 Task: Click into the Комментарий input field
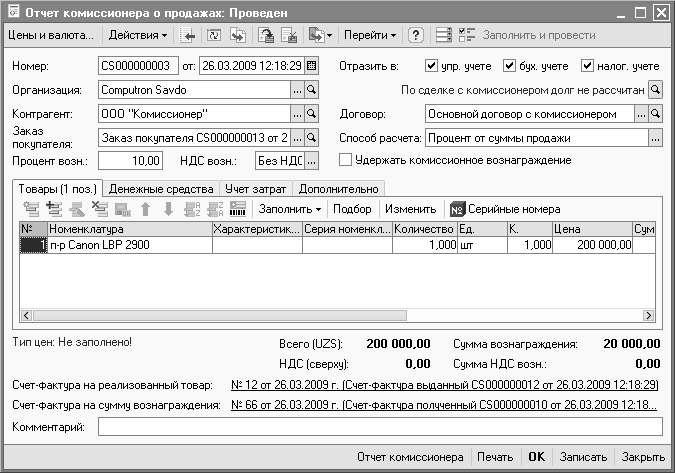pyautogui.click(x=380, y=427)
